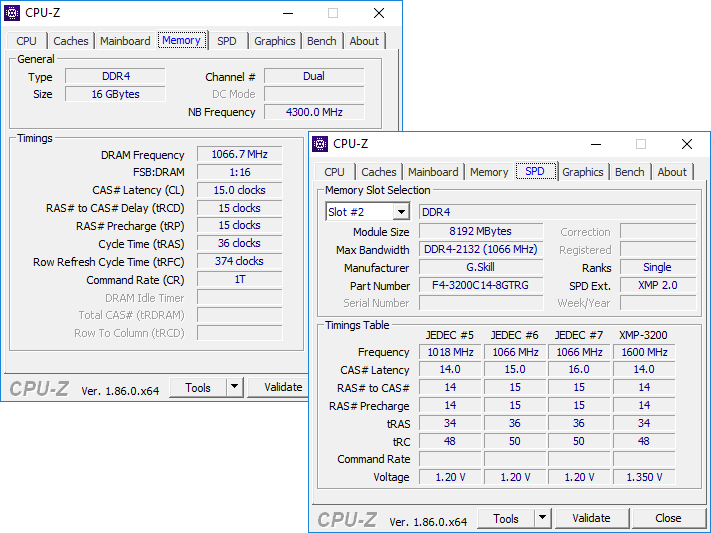The width and height of the screenshot is (711, 533).
Task: Open Tools dropdown arrow in the Memory window
Action: (234, 387)
